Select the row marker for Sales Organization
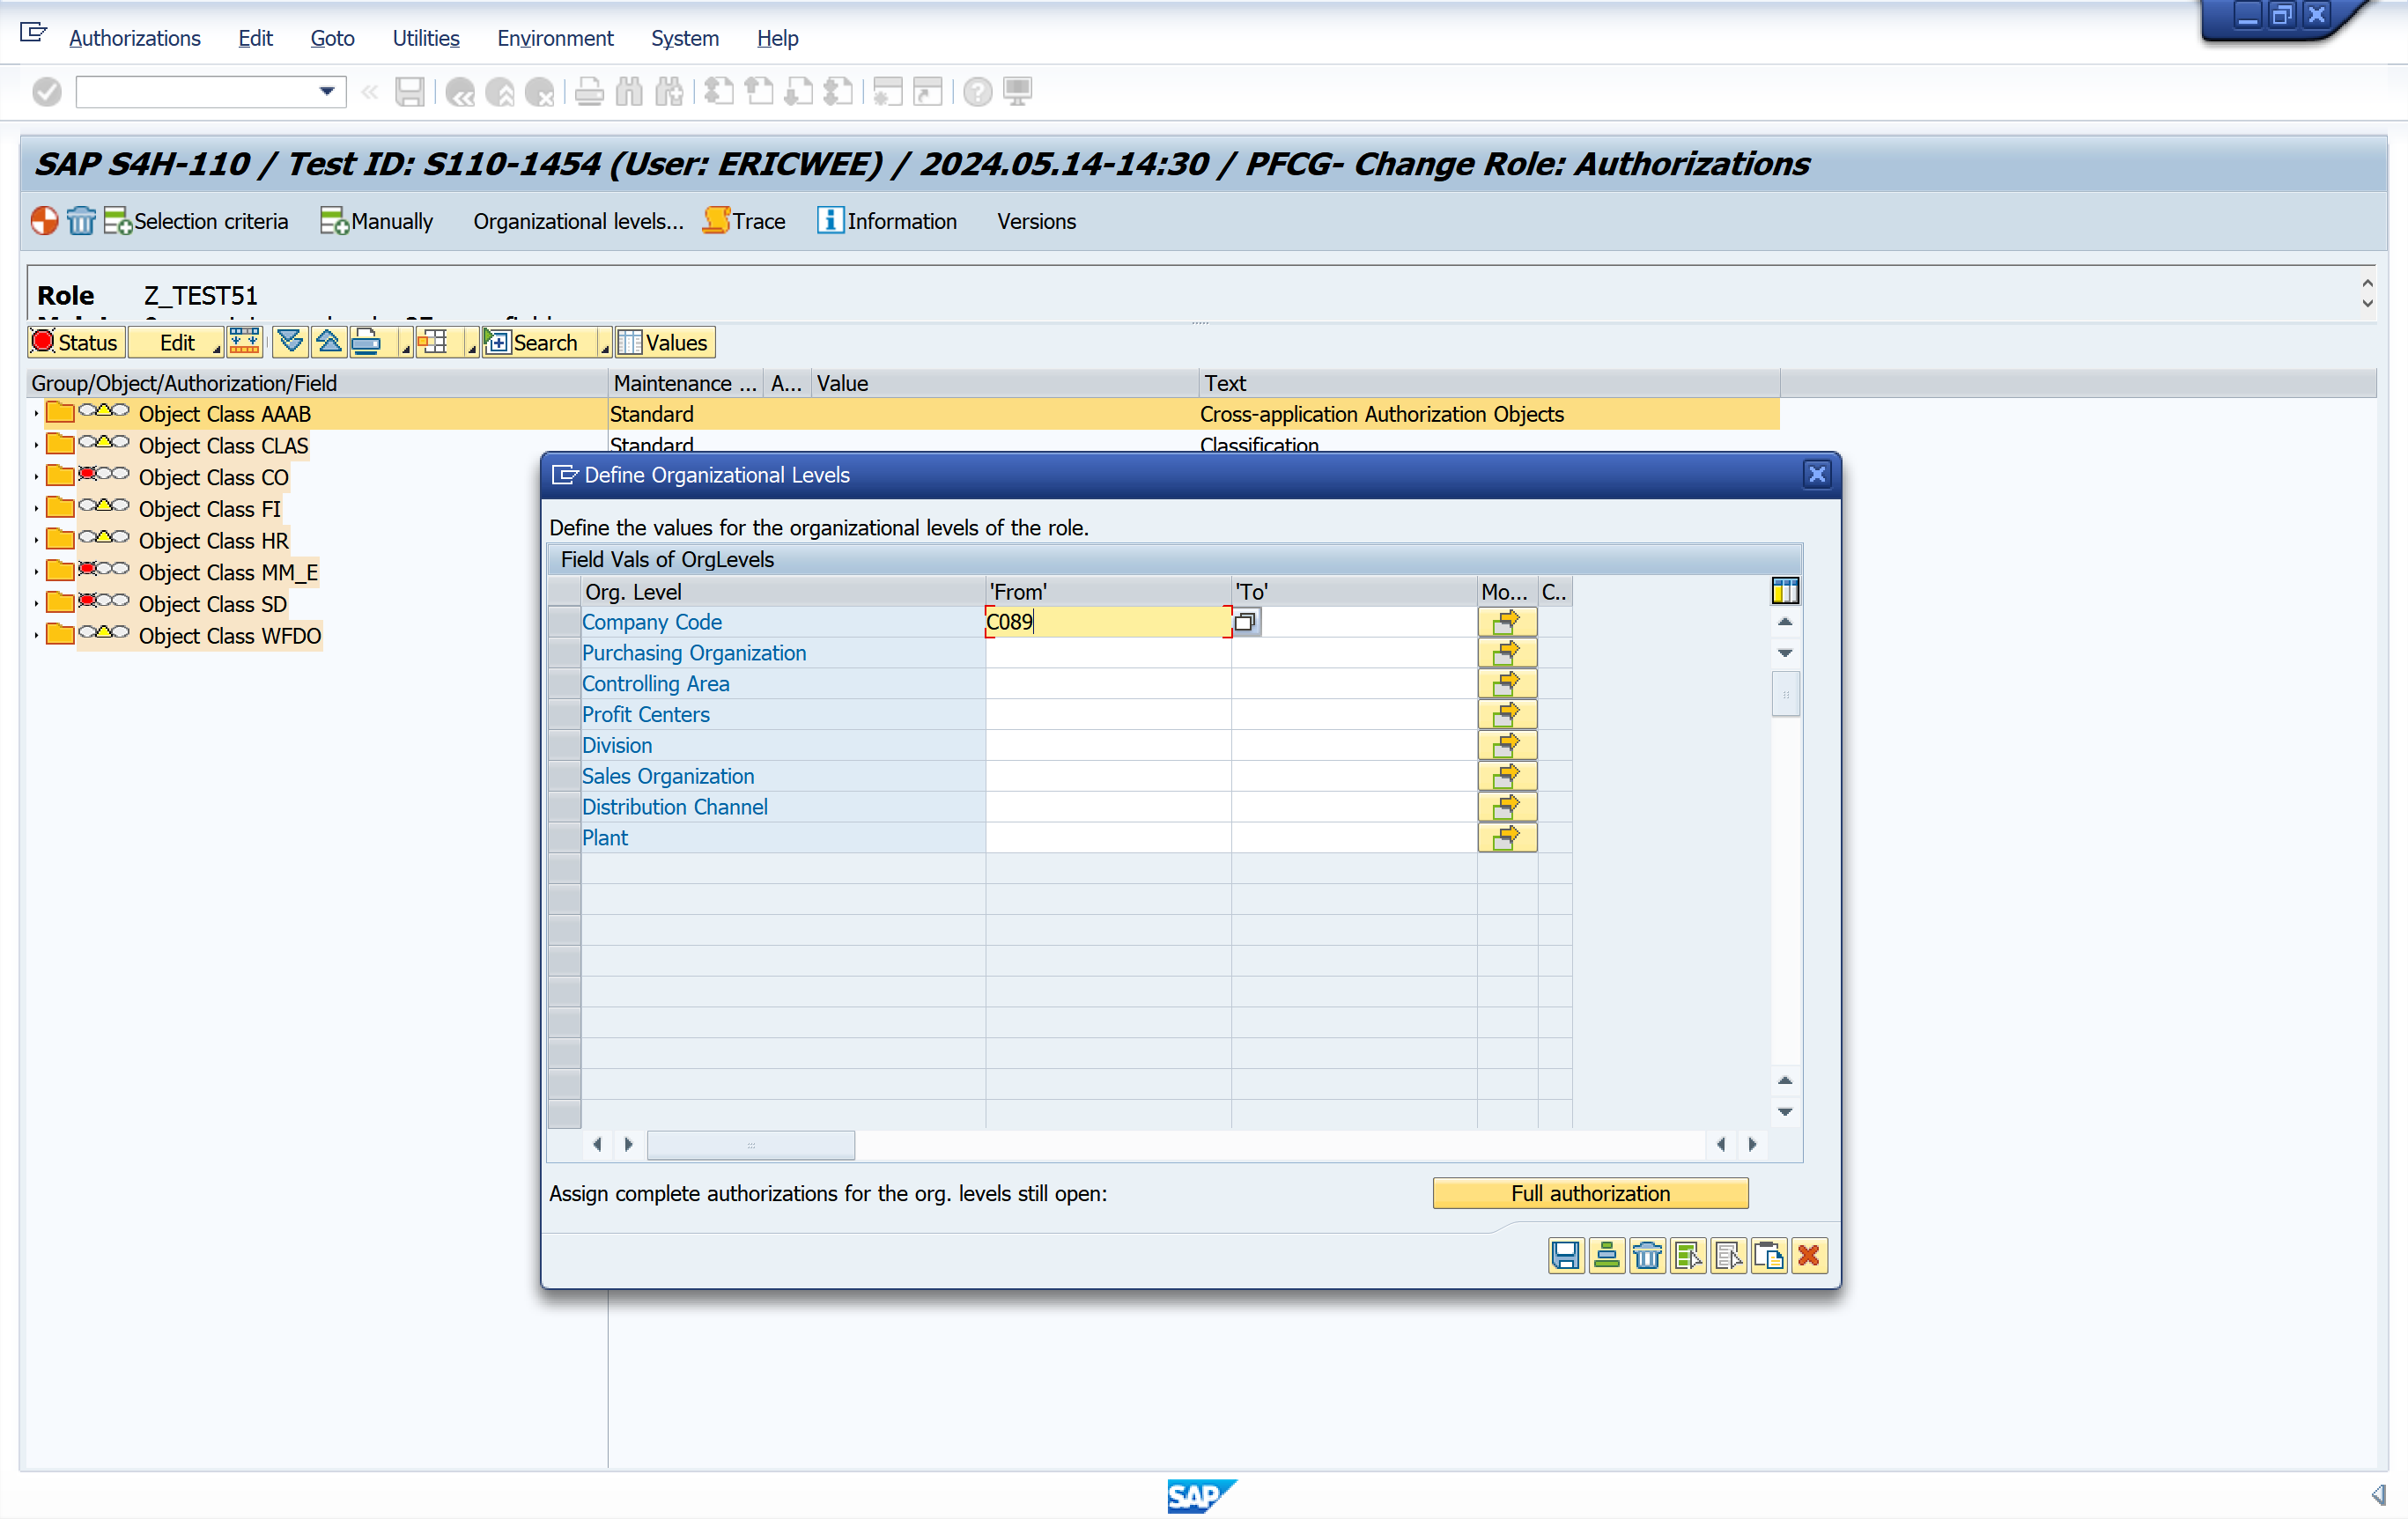Image resolution: width=2408 pixels, height=1519 pixels. [565, 776]
